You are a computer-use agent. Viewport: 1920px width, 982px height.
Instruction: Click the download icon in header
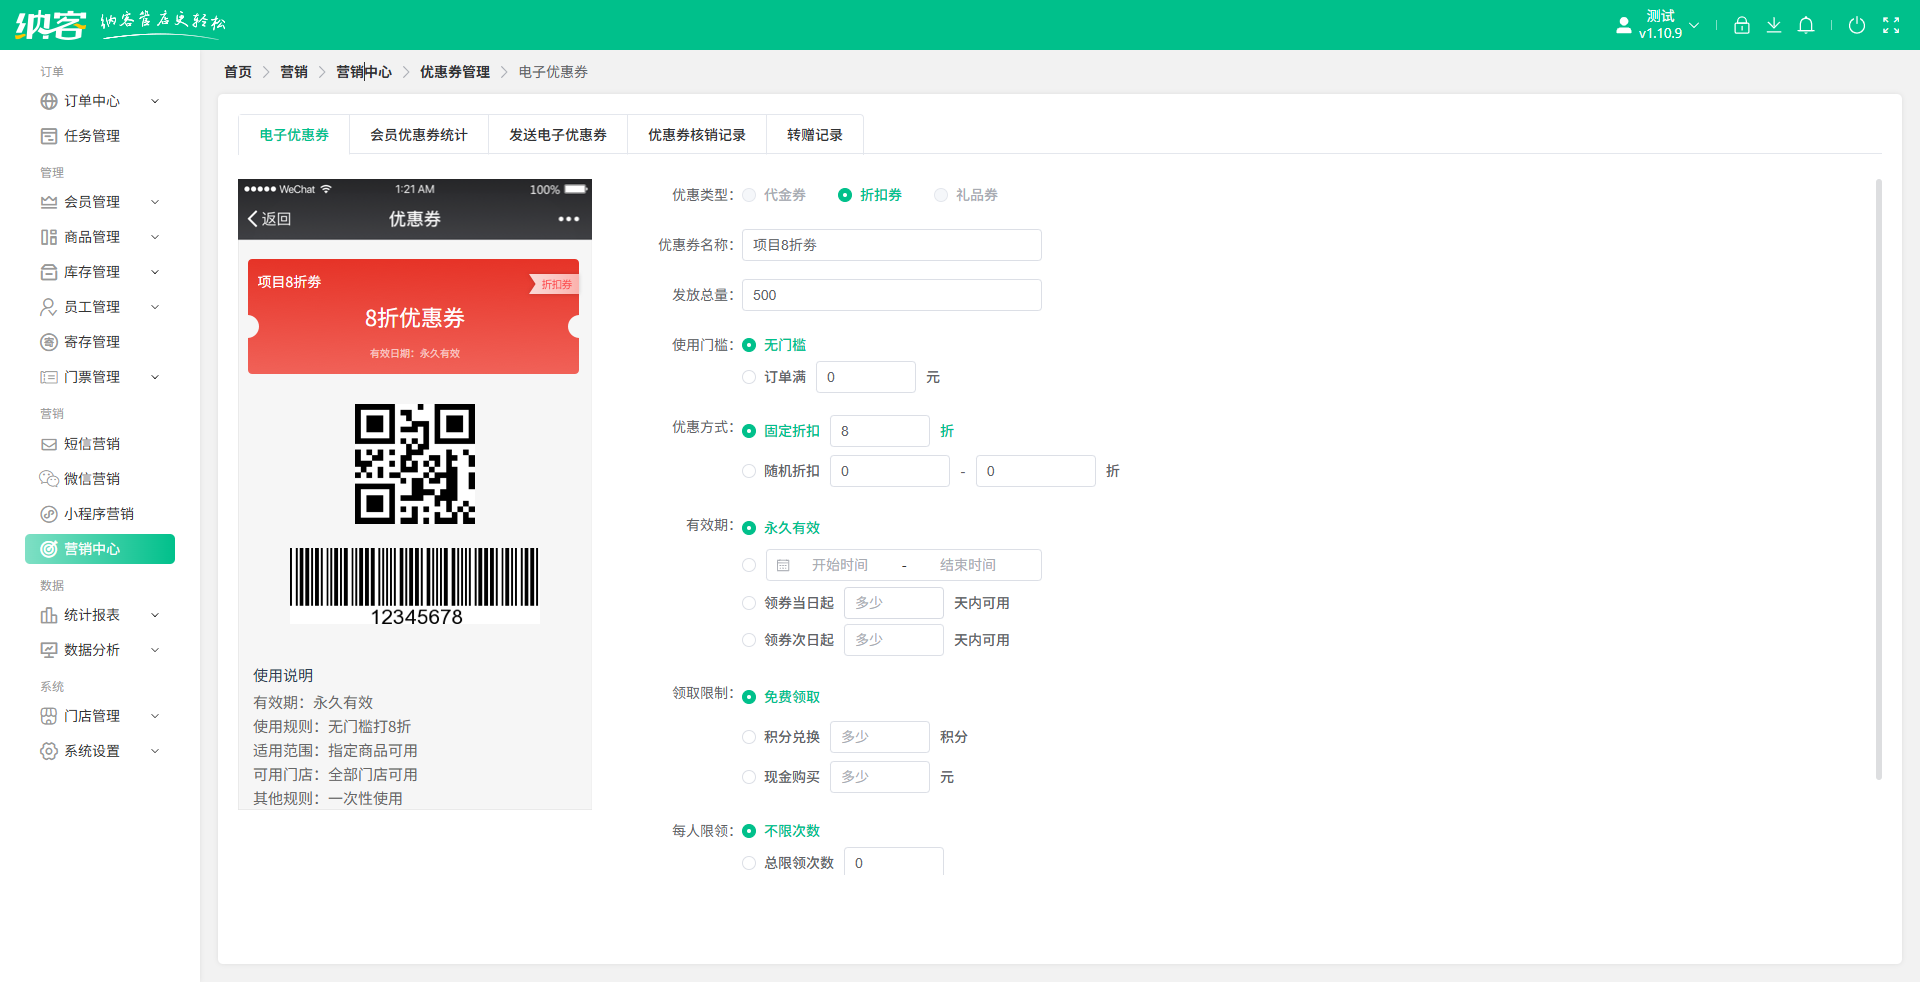(1774, 26)
